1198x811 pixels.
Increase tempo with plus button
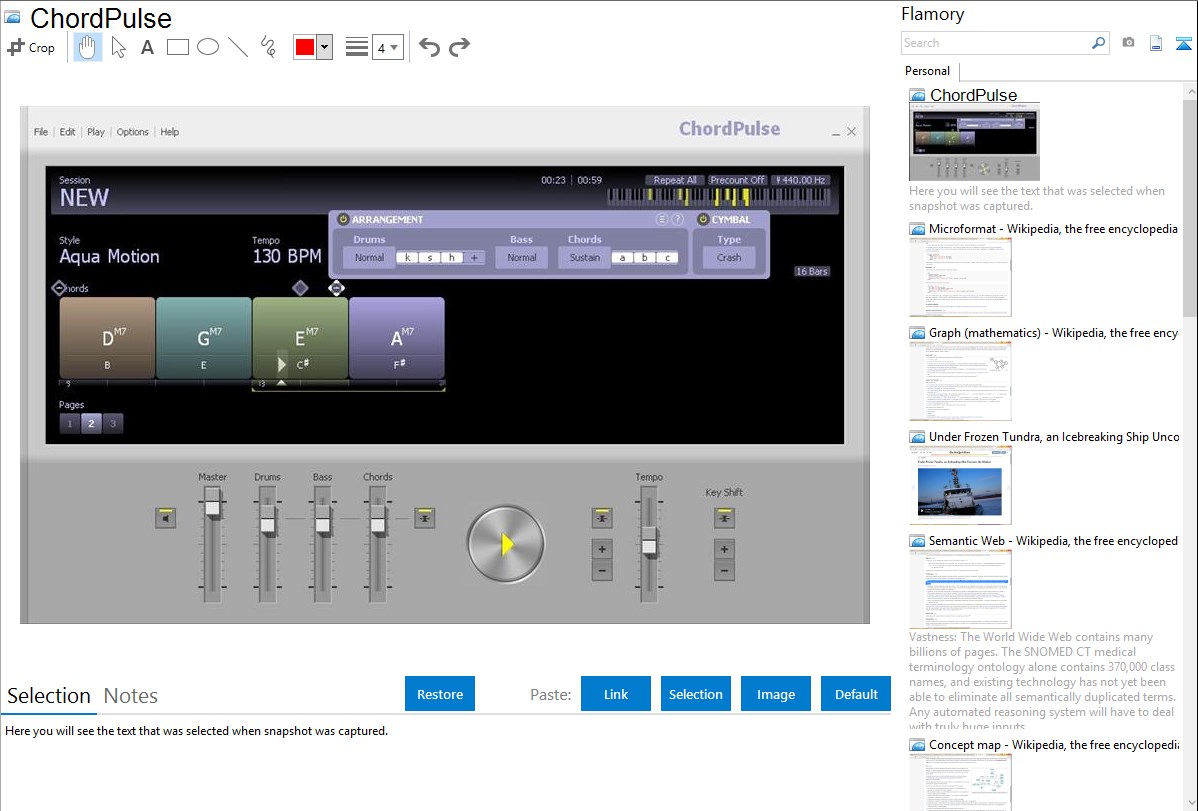click(602, 549)
